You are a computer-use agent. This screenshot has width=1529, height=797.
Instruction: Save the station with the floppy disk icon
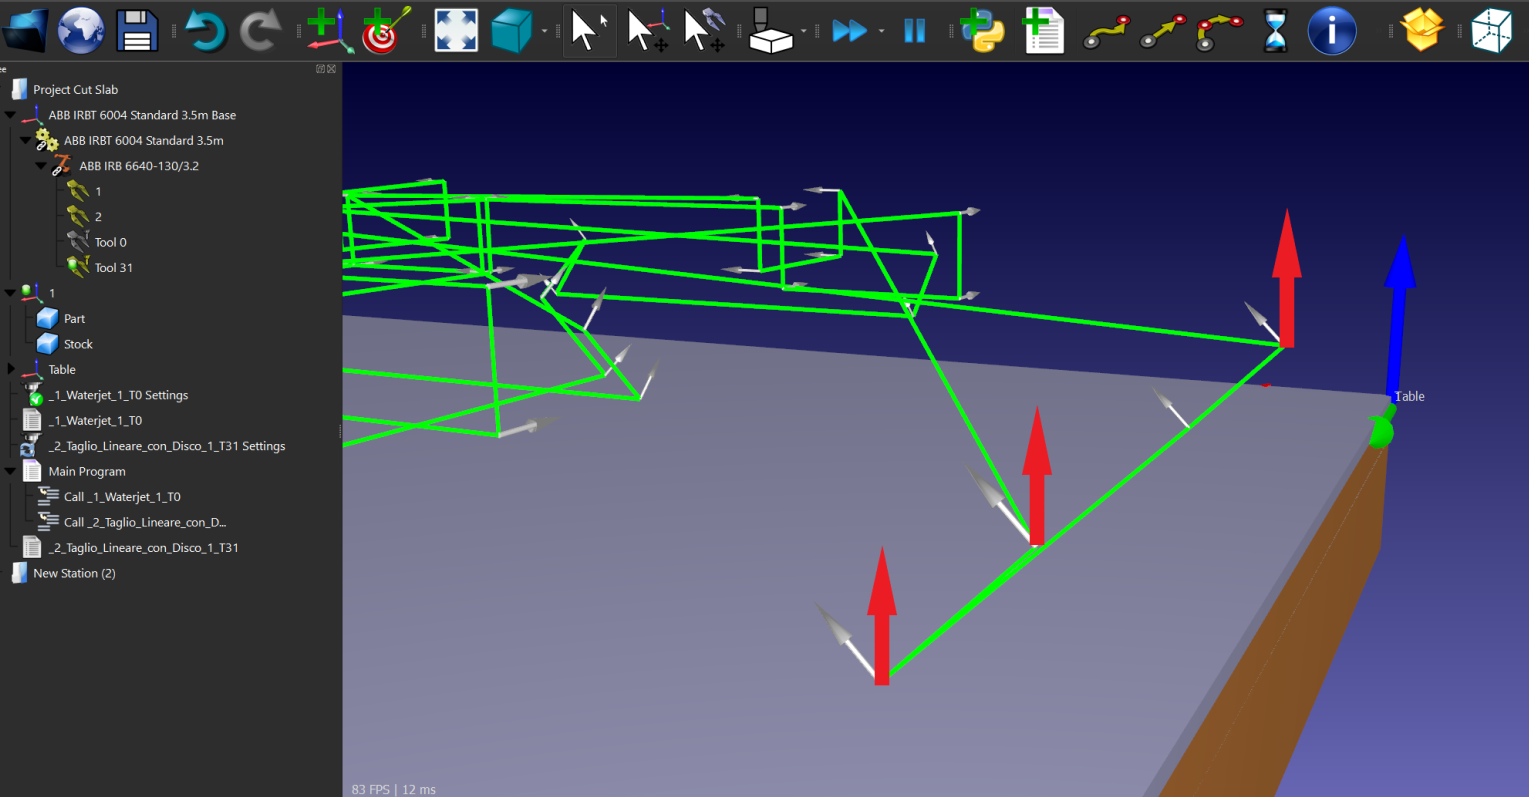click(137, 30)
